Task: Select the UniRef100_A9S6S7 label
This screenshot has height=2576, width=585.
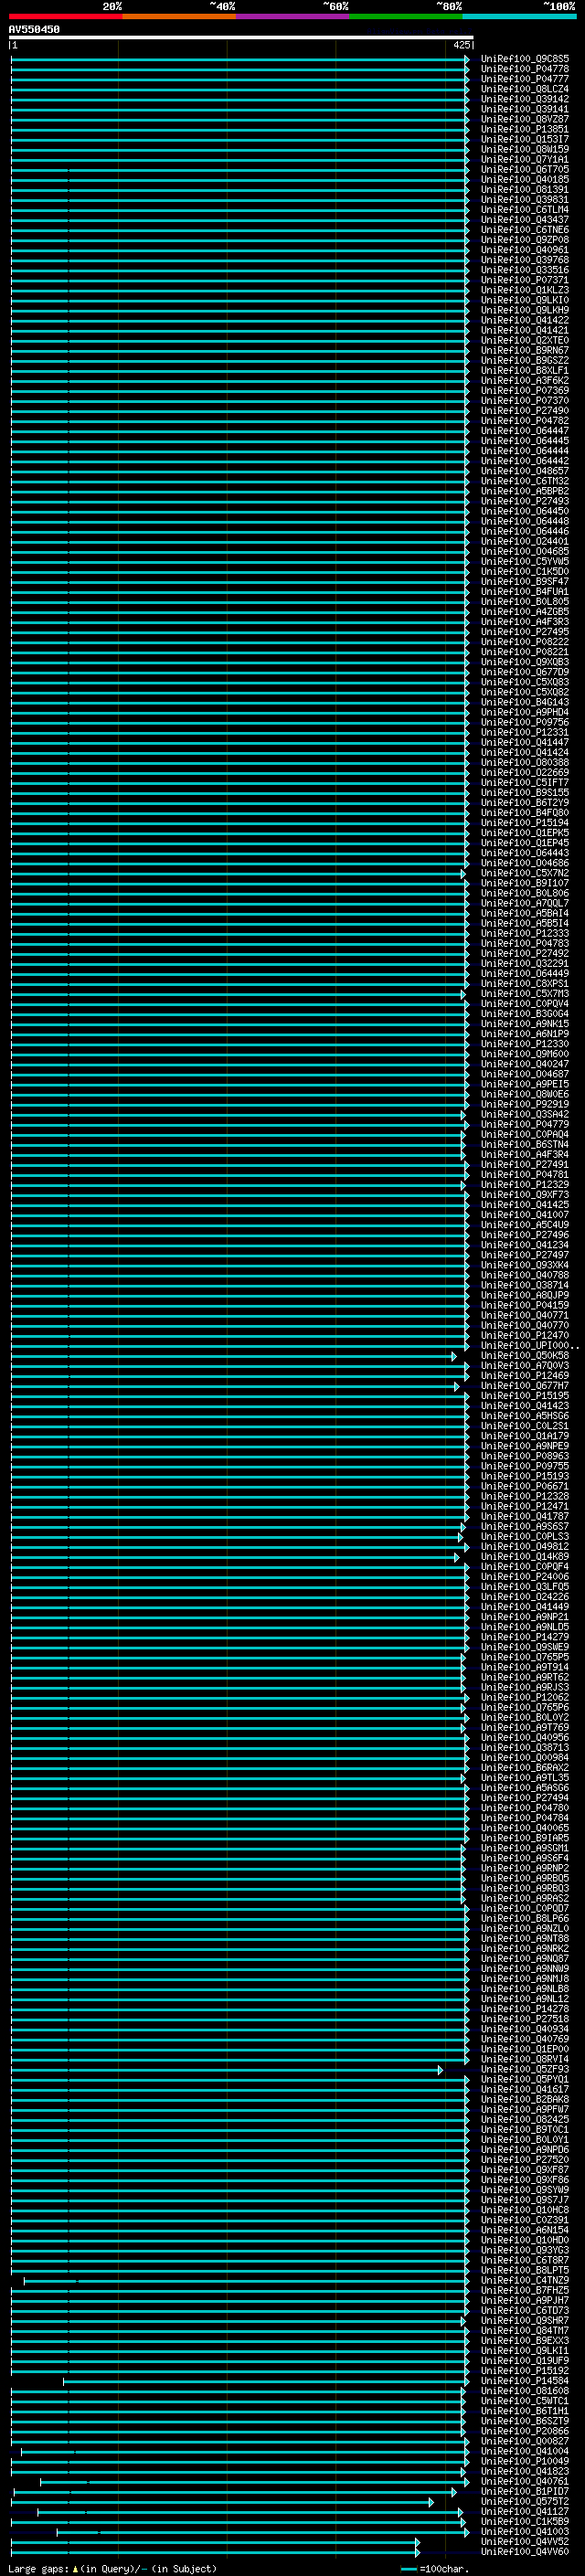Action: [524, 1527]
